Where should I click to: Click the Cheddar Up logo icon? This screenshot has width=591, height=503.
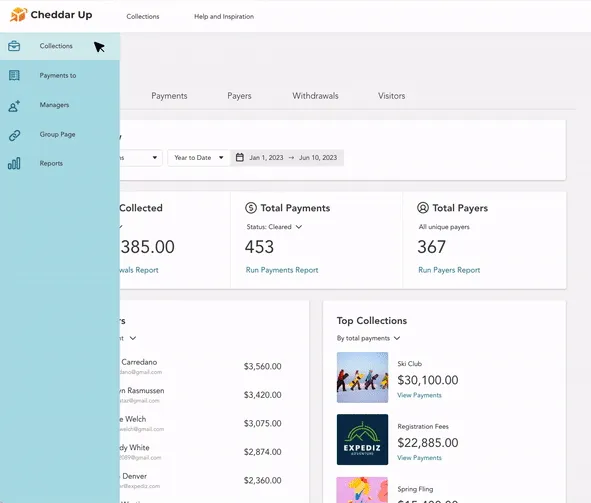click(x=18, y=15)
